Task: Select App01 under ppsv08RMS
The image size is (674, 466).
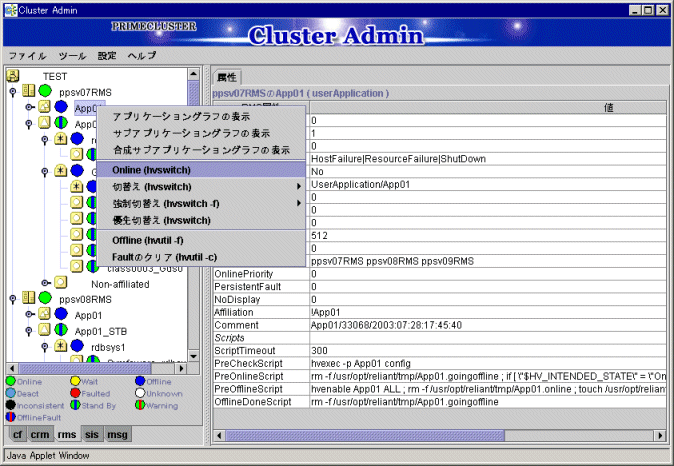Action: [x=88, y=315]
